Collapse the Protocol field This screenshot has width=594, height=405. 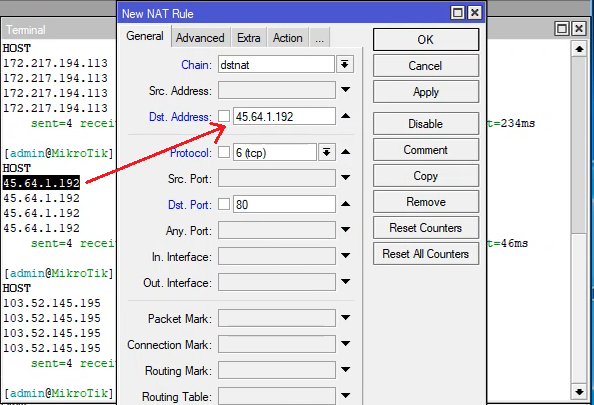click(x=345, y=152)
